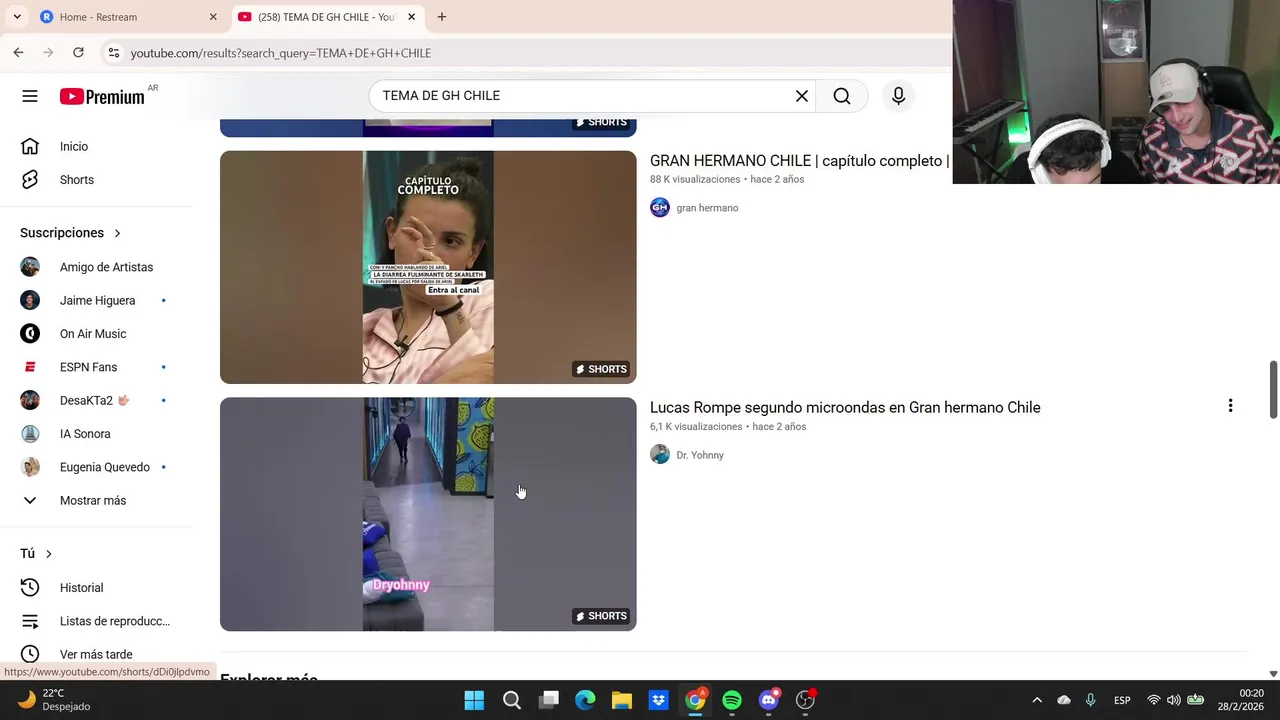Play the Dryohnny hallway short thumbnail

[428, 514]
